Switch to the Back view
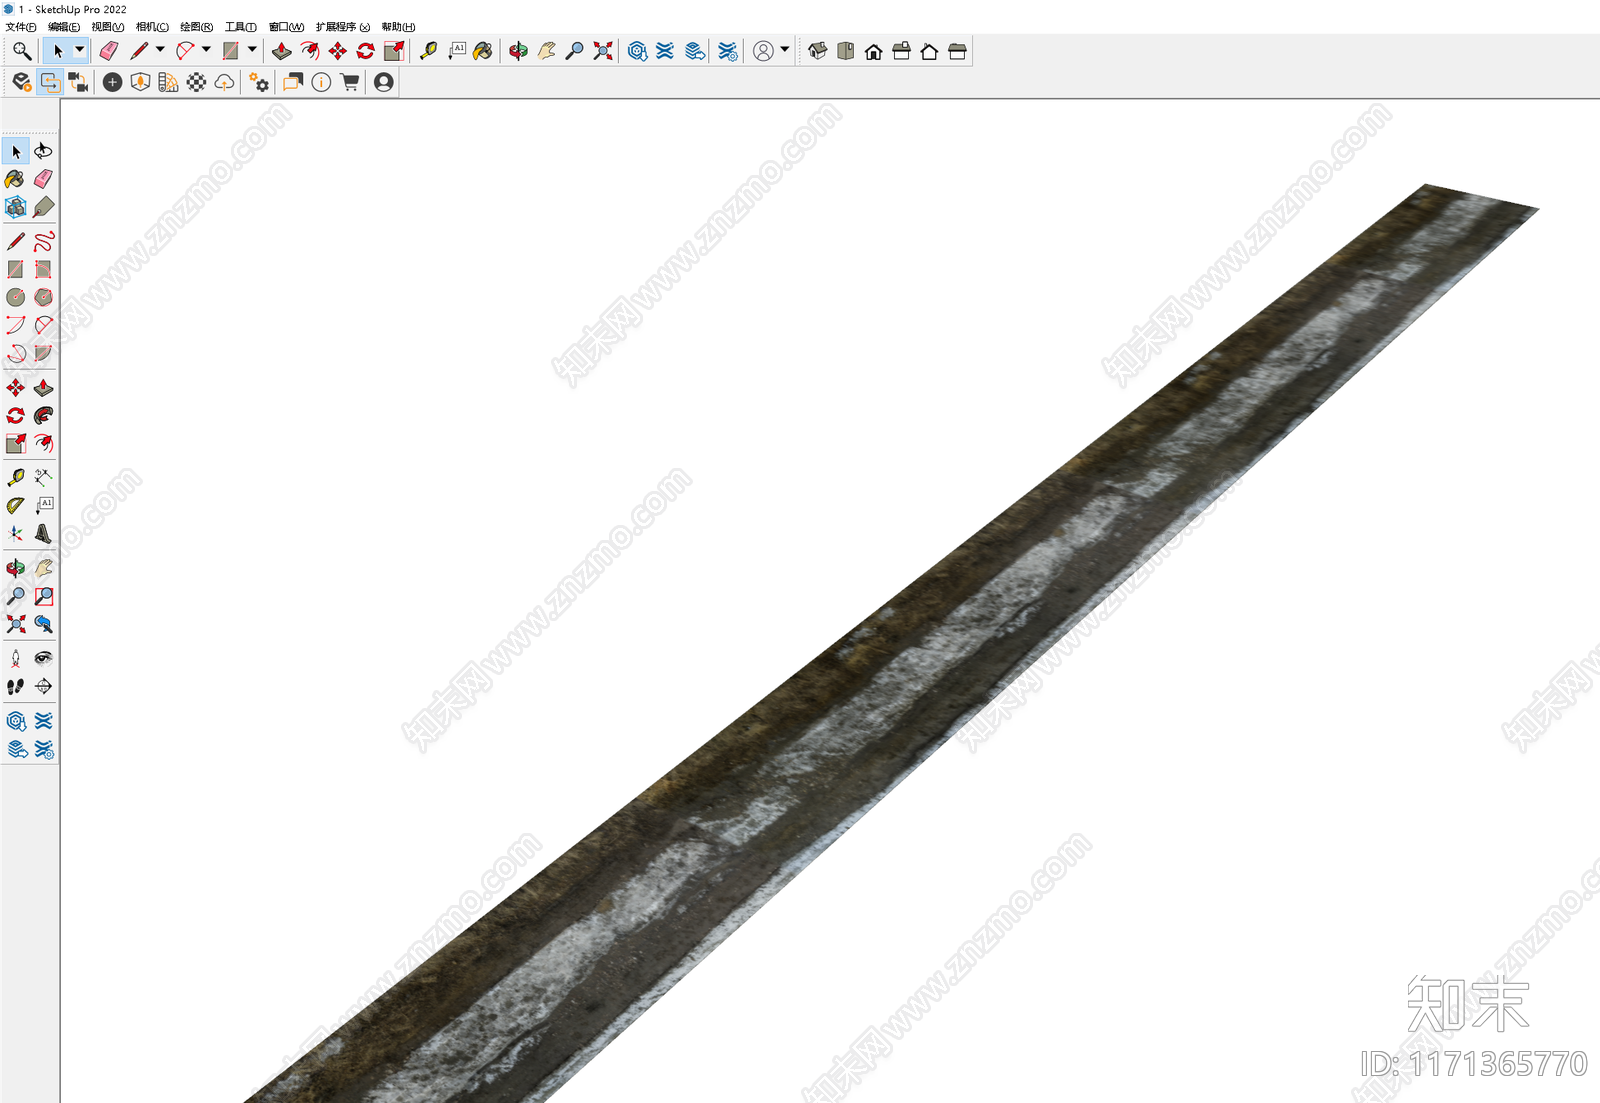The width and height of the screenshot is (1600, 1103). point(929,51)
